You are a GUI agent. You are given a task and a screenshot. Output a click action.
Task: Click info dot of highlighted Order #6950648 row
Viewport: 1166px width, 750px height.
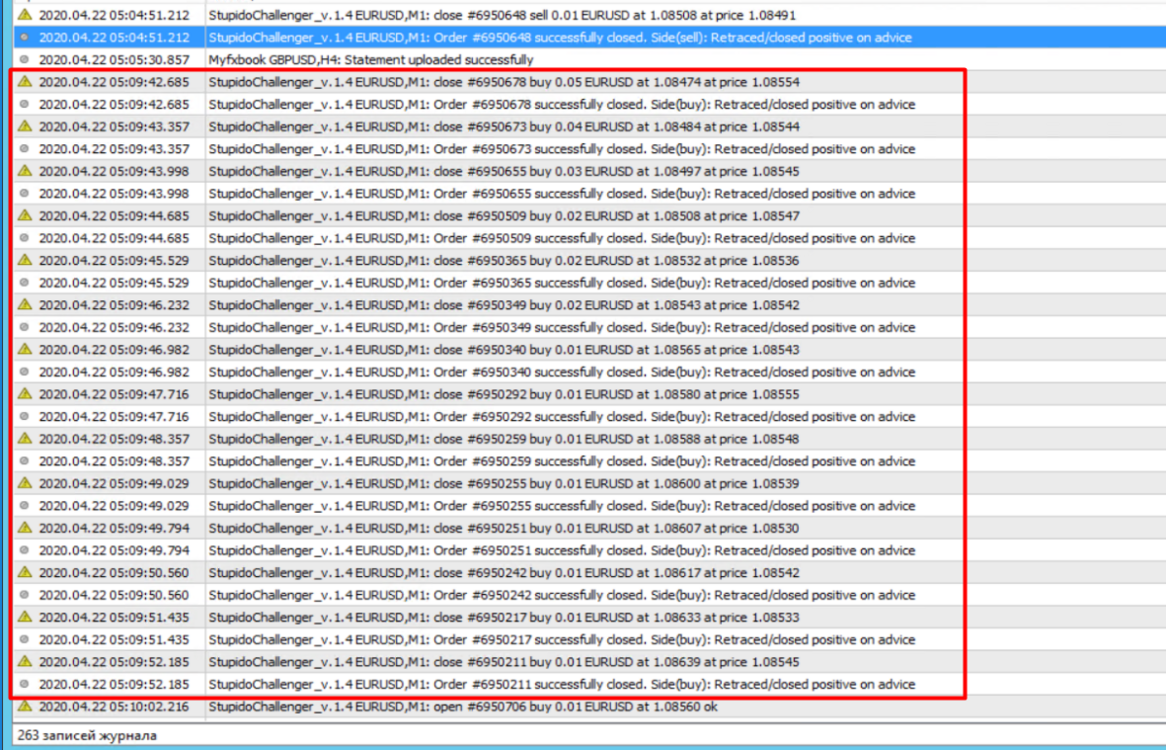click(x=25, y=37)
